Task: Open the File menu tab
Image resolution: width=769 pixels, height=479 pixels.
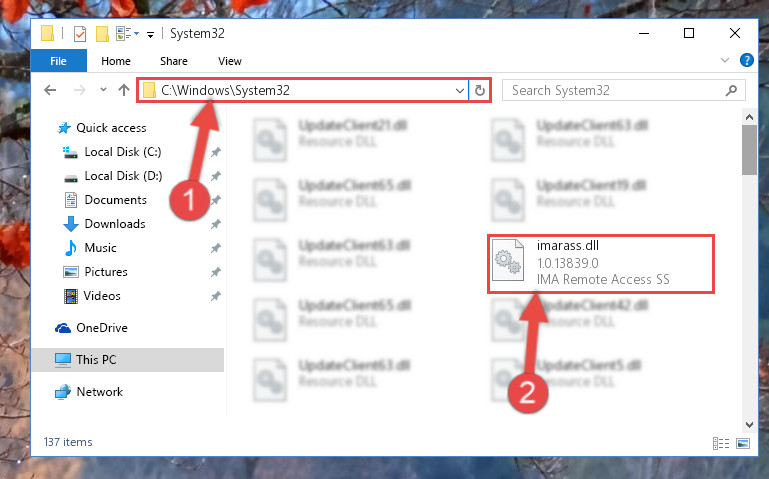Action: pos(58,61)
